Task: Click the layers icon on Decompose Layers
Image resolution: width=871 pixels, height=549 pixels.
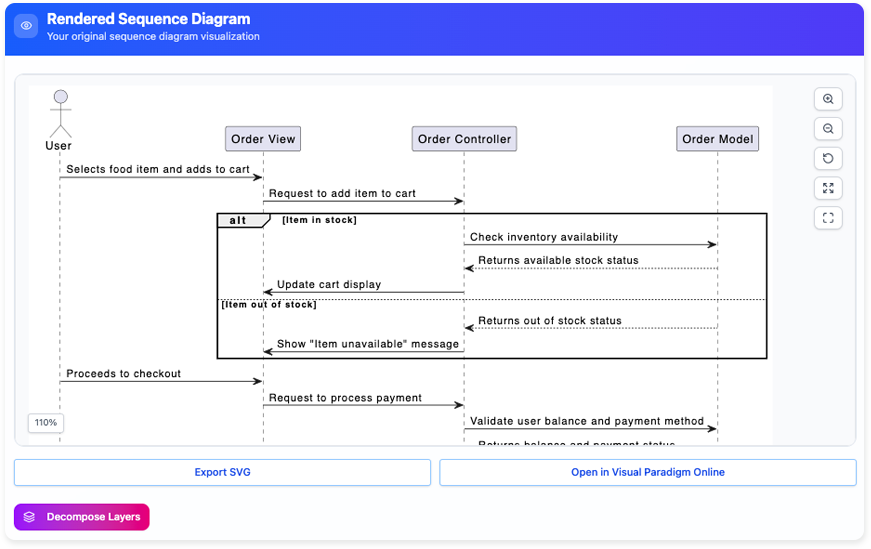Action: 30,517
